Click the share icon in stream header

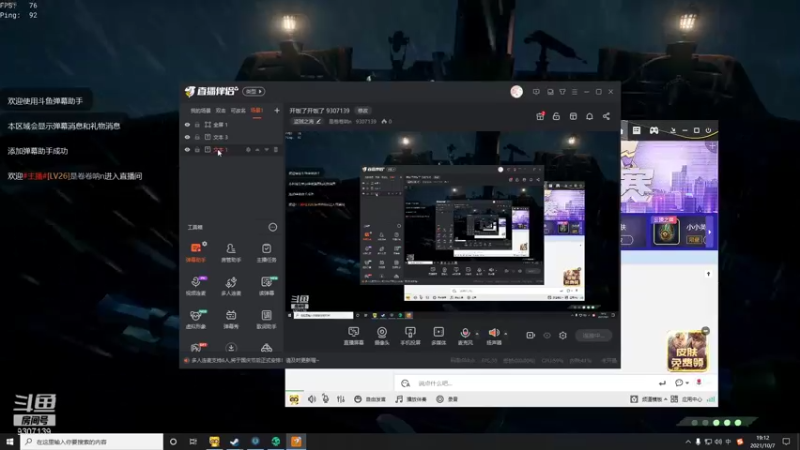(x=606, y=116)
